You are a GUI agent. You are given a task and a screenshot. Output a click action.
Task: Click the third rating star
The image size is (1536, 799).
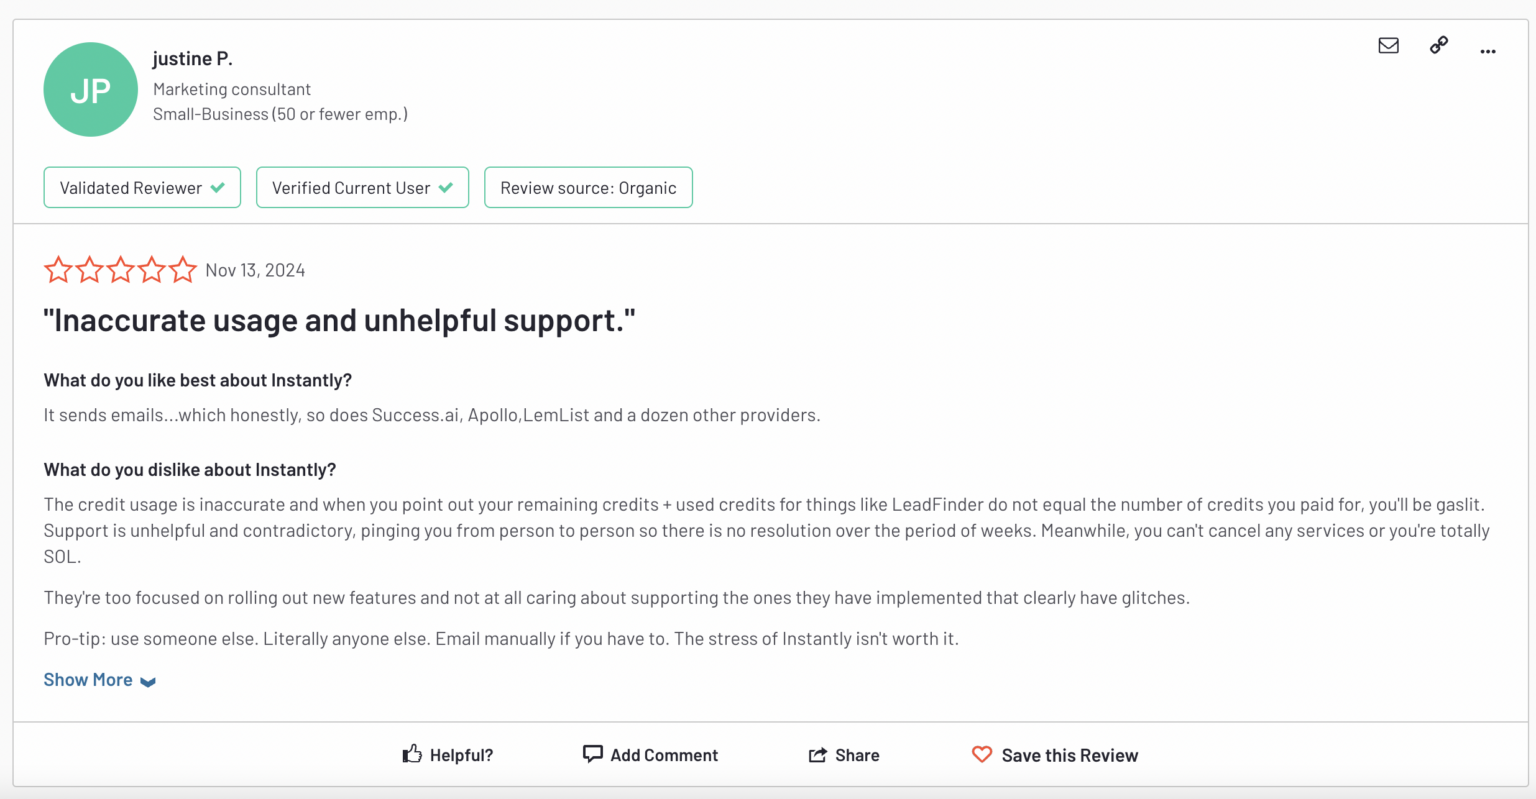pos(121,270)
